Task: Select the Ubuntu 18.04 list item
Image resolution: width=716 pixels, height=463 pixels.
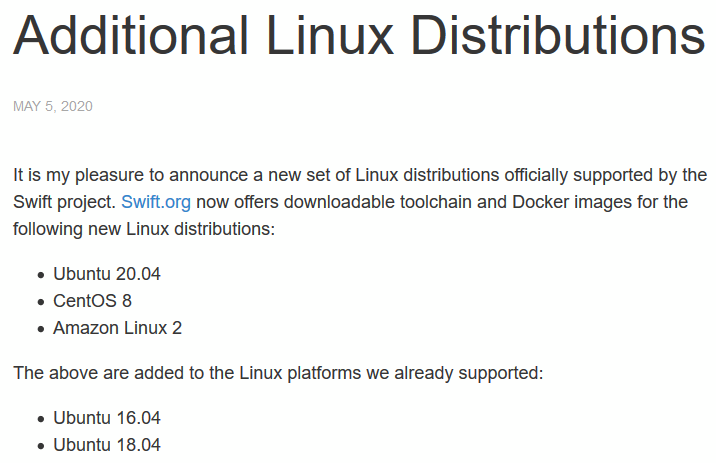Action: coord(107,445)
